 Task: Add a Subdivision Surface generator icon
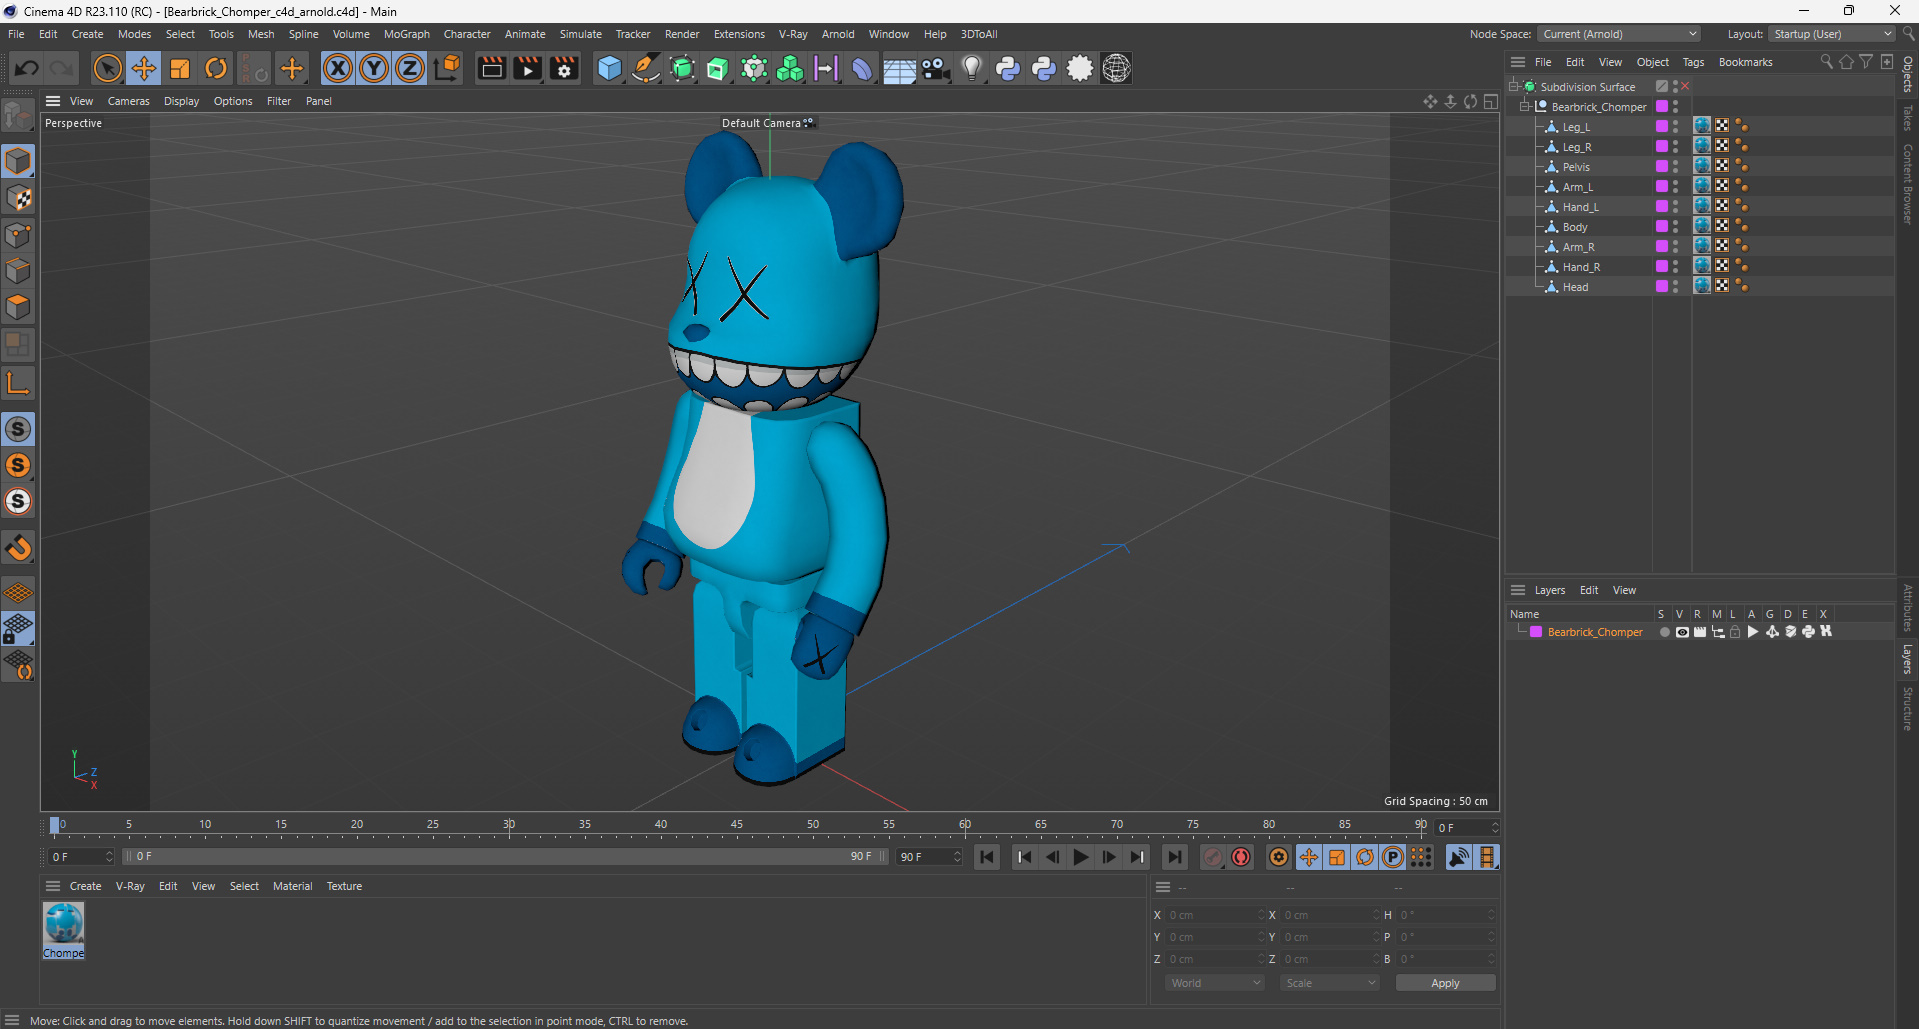point(682,68)
